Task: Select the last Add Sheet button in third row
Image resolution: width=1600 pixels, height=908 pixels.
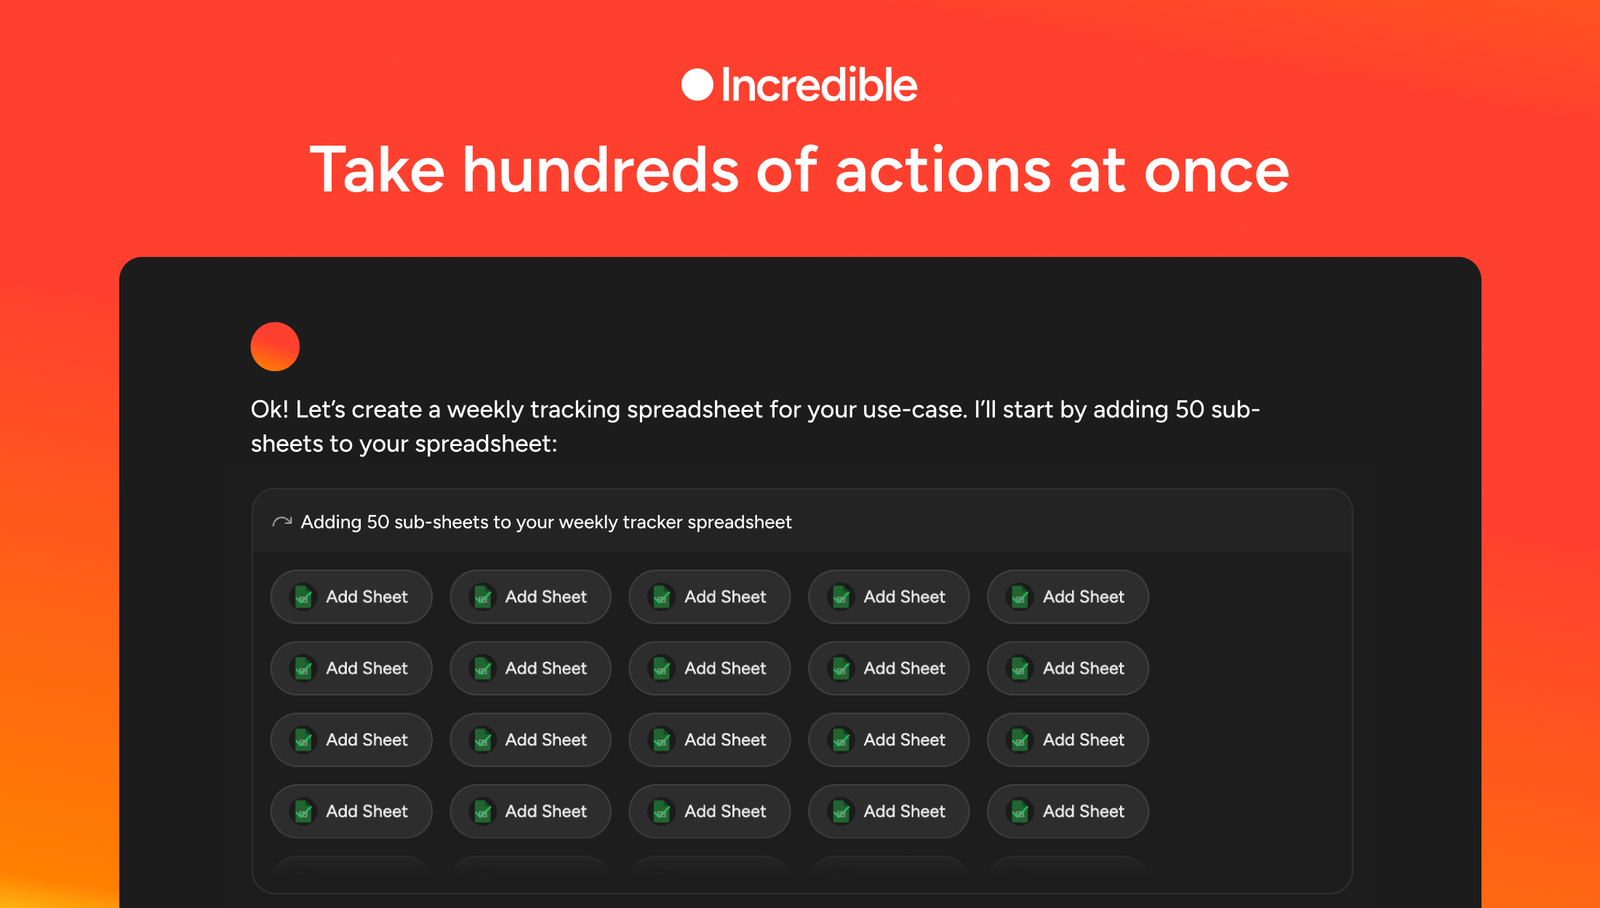Action: pos(1068,740)
